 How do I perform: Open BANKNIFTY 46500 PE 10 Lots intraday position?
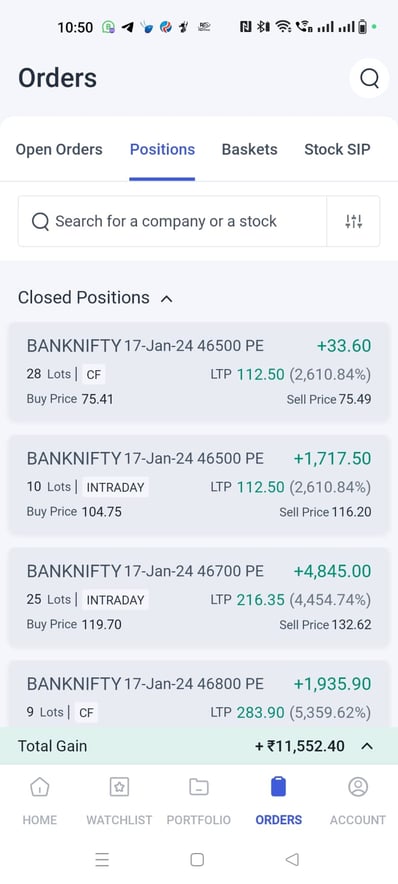(199, 484)
